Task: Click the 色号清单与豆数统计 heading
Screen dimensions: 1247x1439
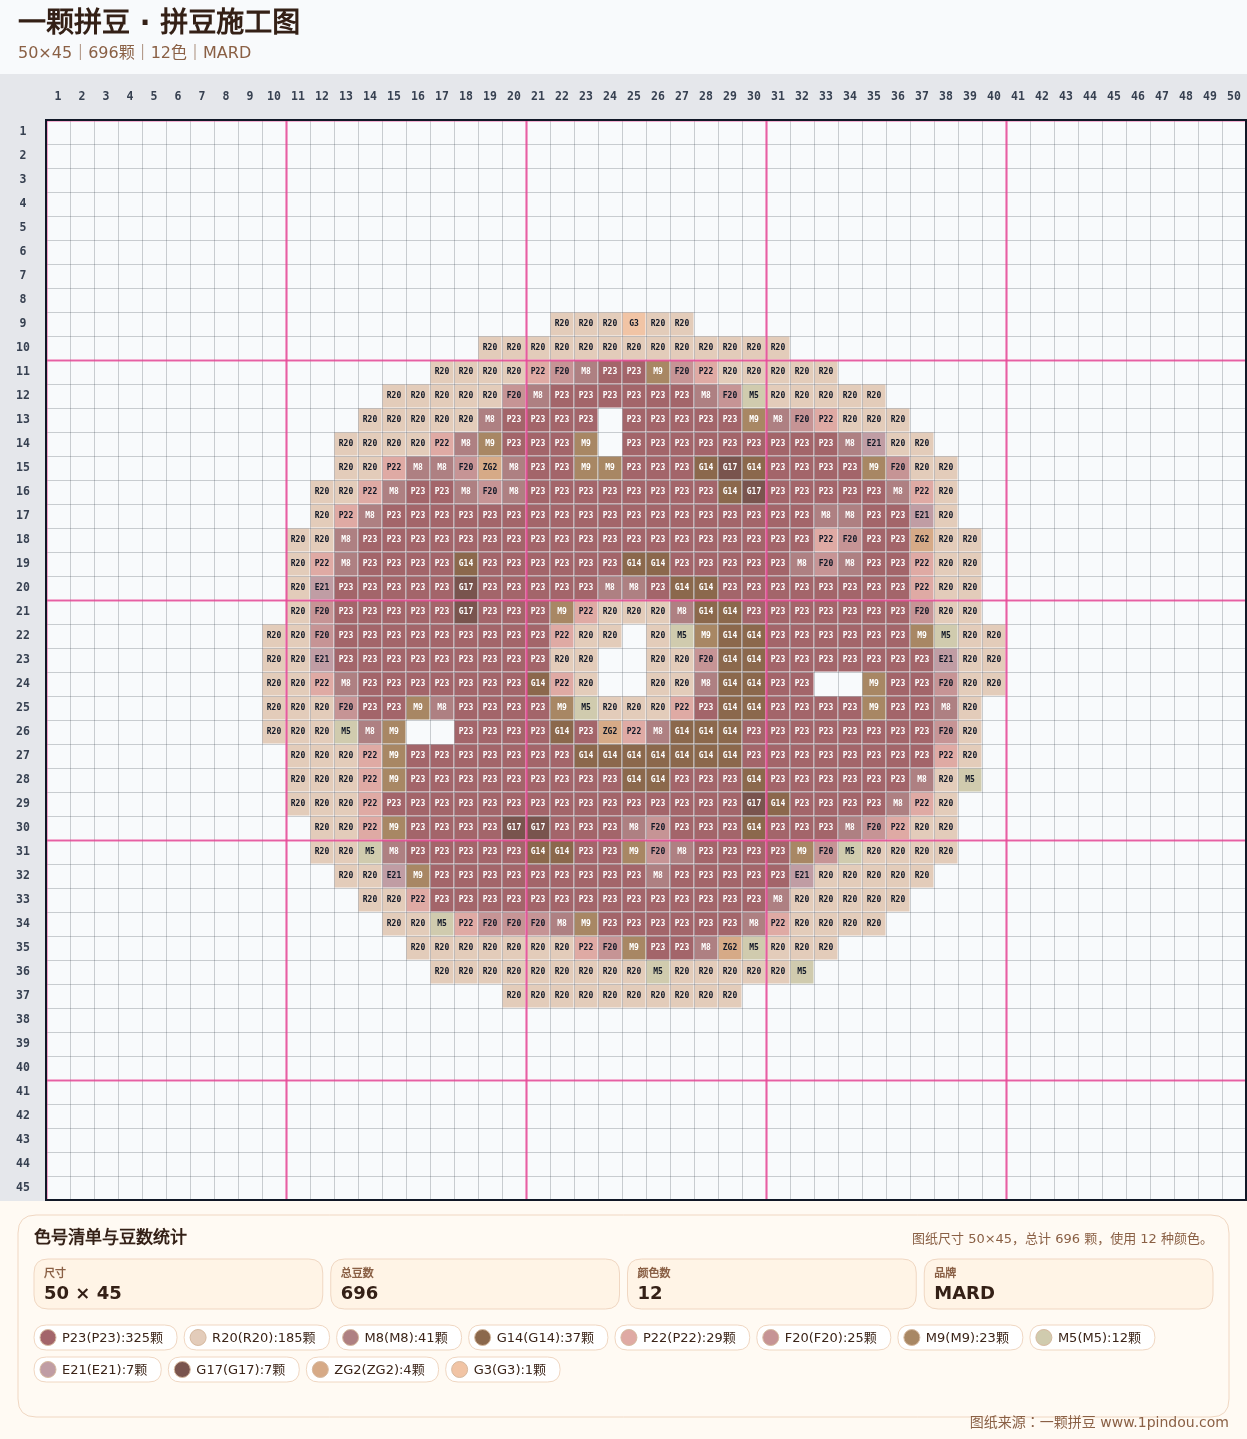Action: (110, 1237)
